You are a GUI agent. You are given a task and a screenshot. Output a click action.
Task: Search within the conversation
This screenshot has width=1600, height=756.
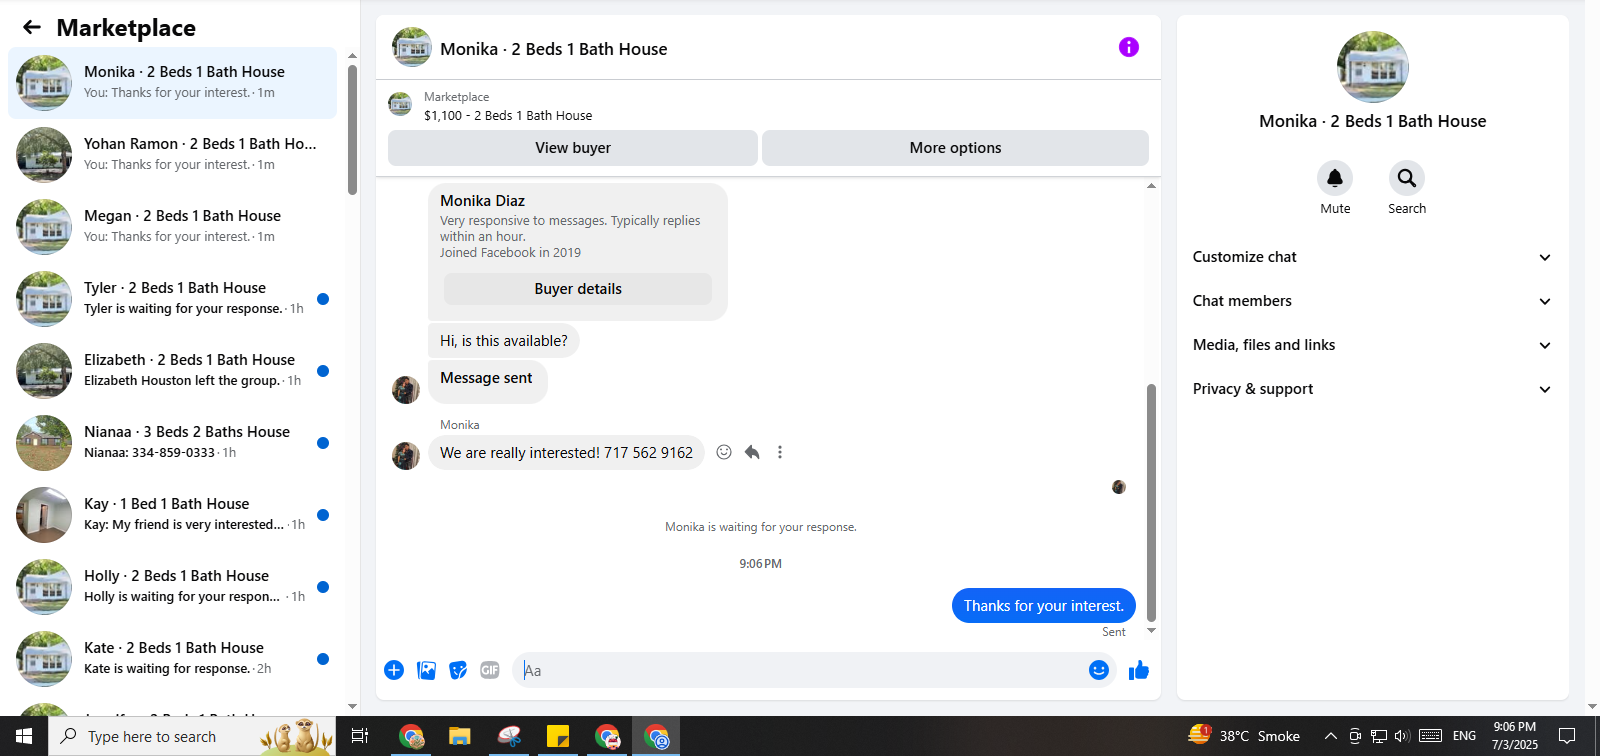[1407, 178]
